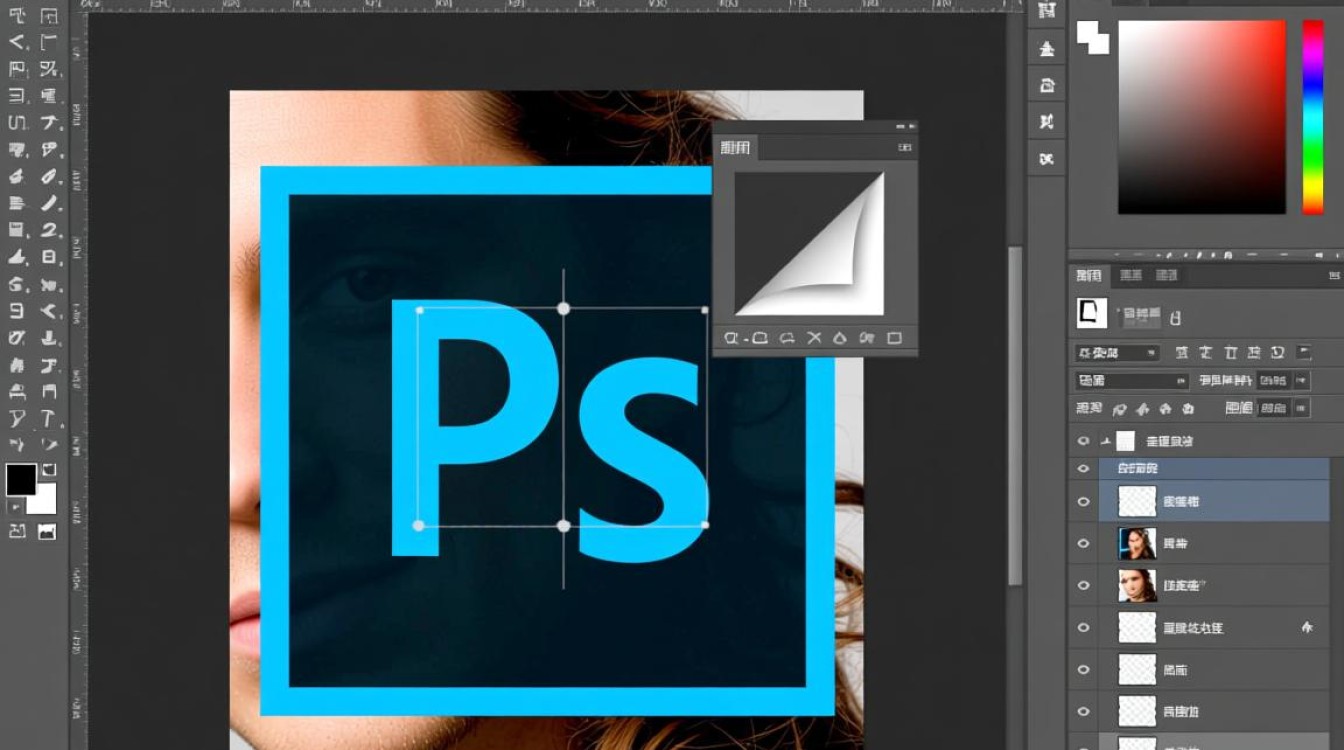Open the floating panel's options menu icon
This screenshot has width=1344, height=750.
pos(905,148)
